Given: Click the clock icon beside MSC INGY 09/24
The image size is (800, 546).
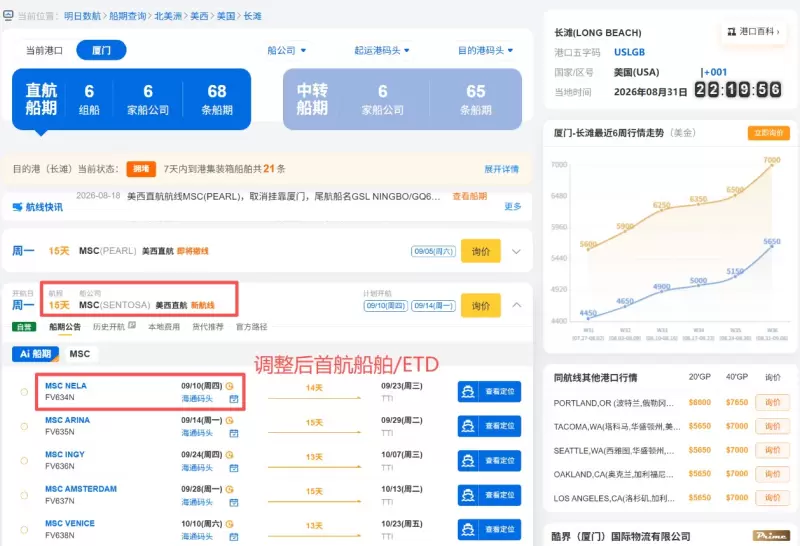Looking at the screenshot, I should click(230, 455).
